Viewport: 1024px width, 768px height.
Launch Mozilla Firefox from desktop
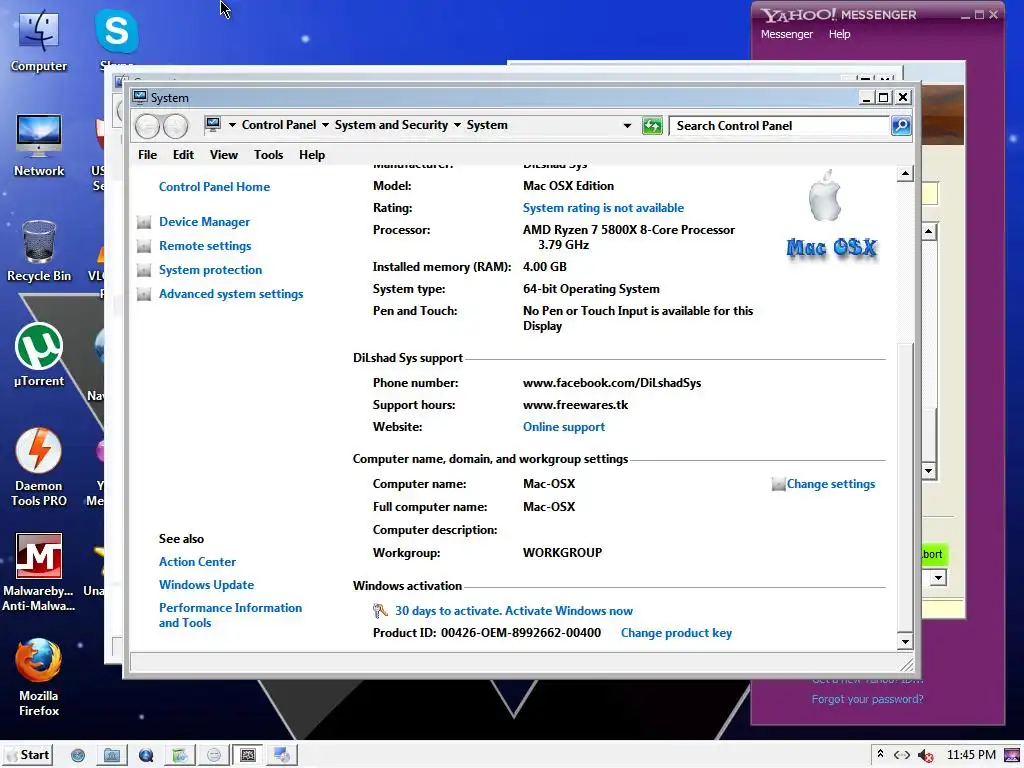[39, 678]
